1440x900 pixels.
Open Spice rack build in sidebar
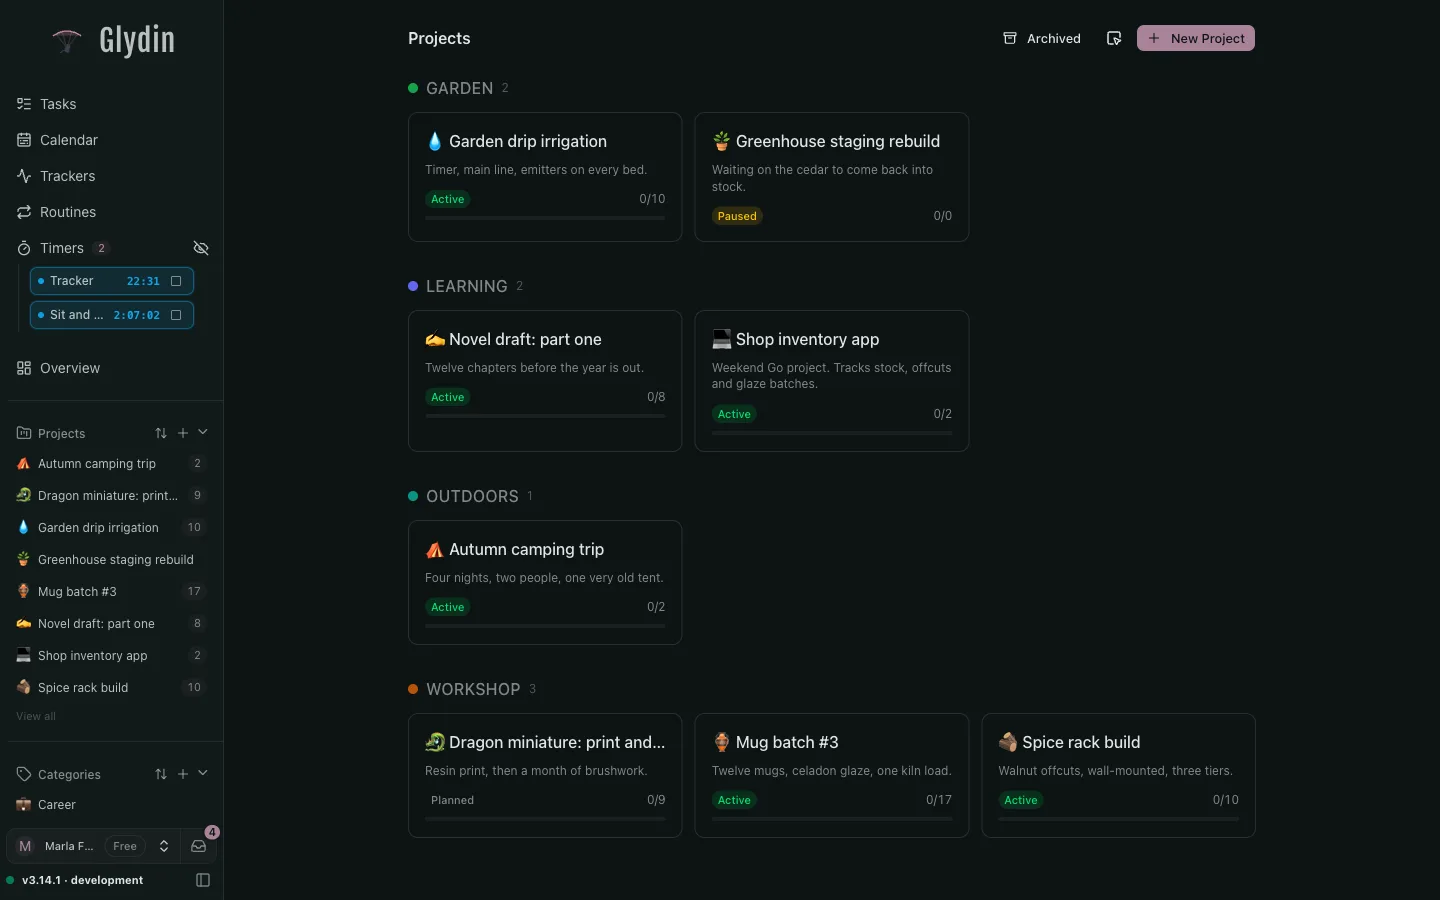tap(111, 688)
